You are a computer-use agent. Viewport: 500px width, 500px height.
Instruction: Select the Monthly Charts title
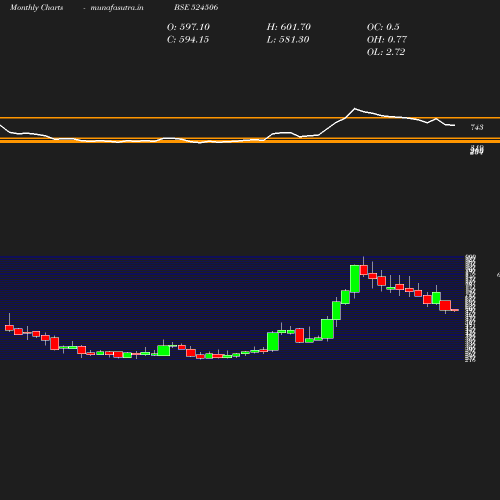click(x=36, y=7)
